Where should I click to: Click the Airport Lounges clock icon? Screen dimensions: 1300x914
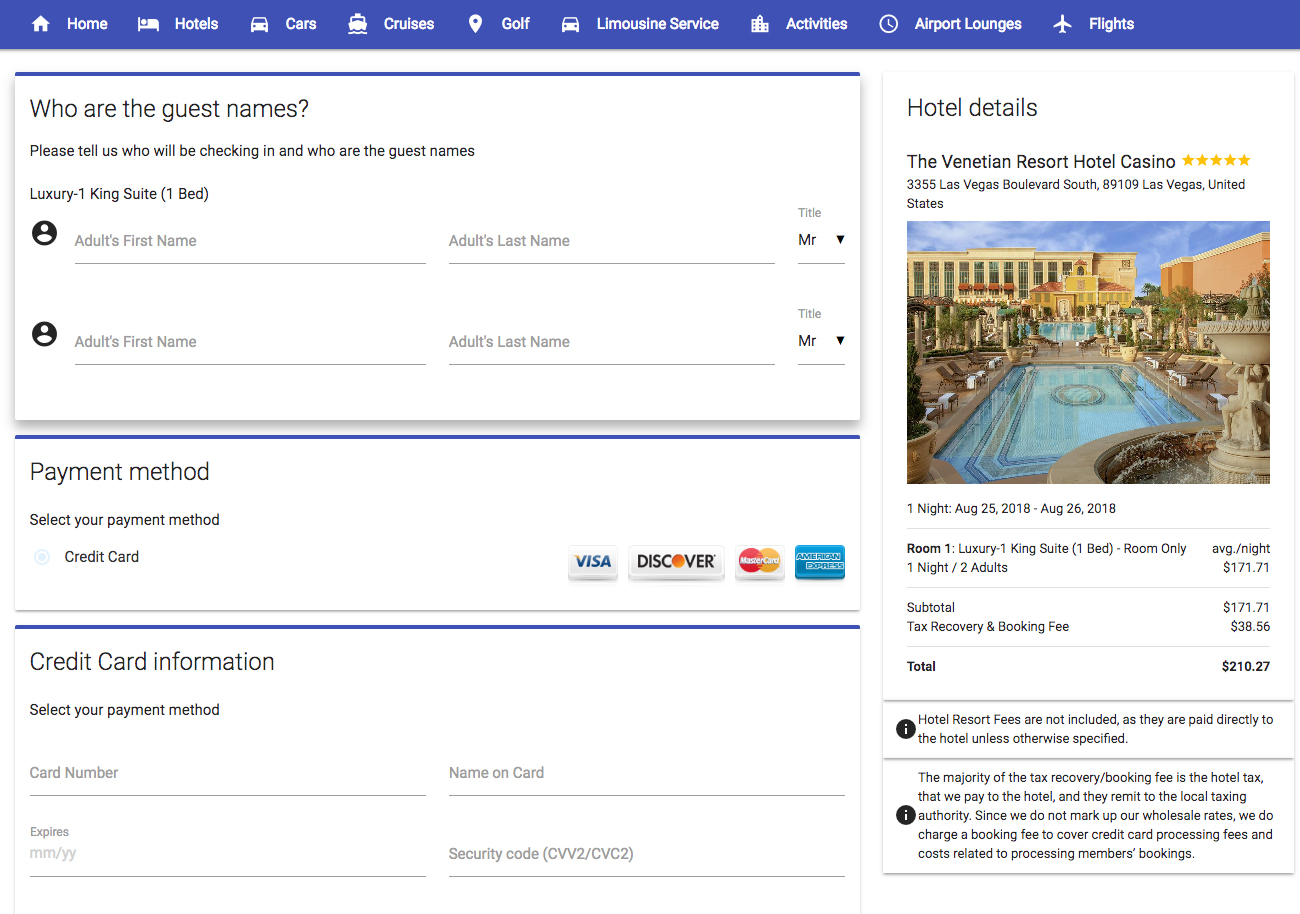[888, 24]
